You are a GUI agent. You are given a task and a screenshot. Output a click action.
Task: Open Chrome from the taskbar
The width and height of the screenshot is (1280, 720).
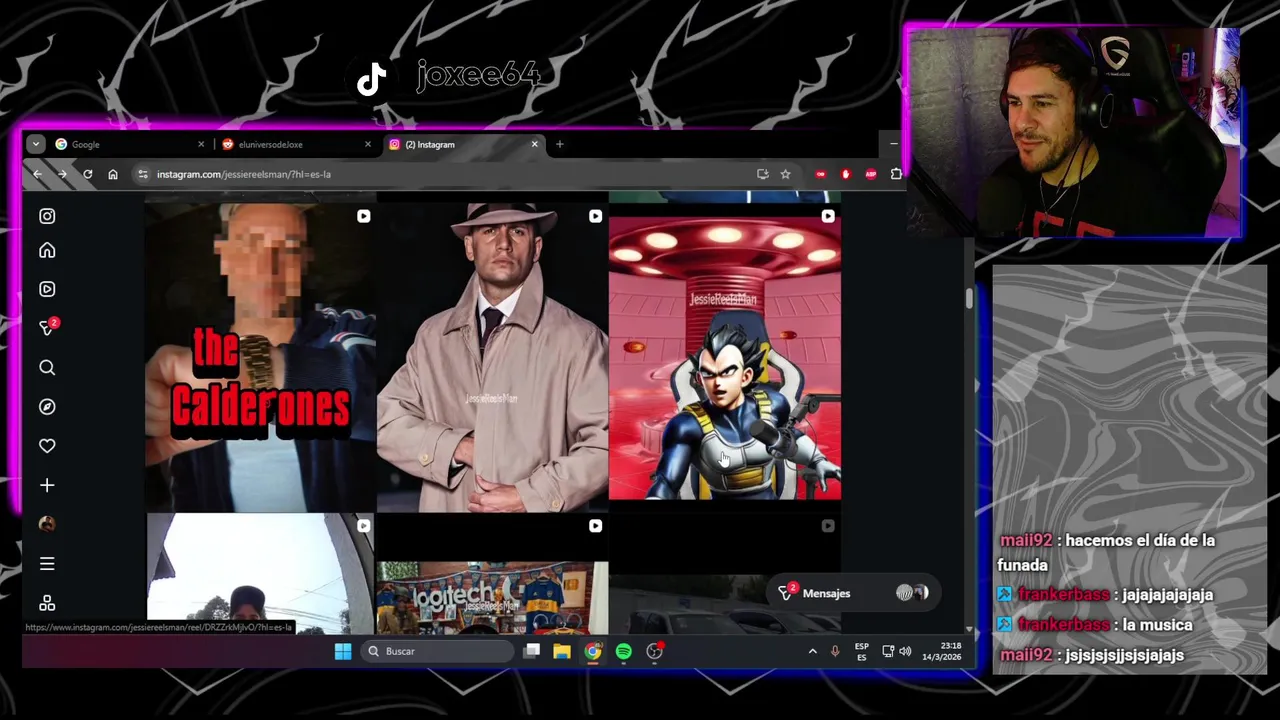click(593, 651)
